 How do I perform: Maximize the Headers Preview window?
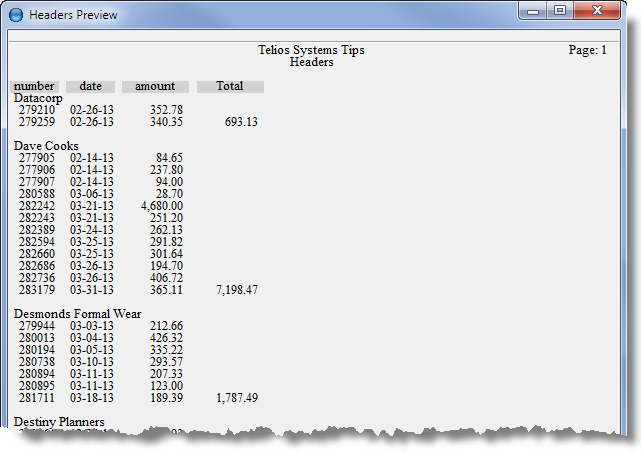coord(560,11)
